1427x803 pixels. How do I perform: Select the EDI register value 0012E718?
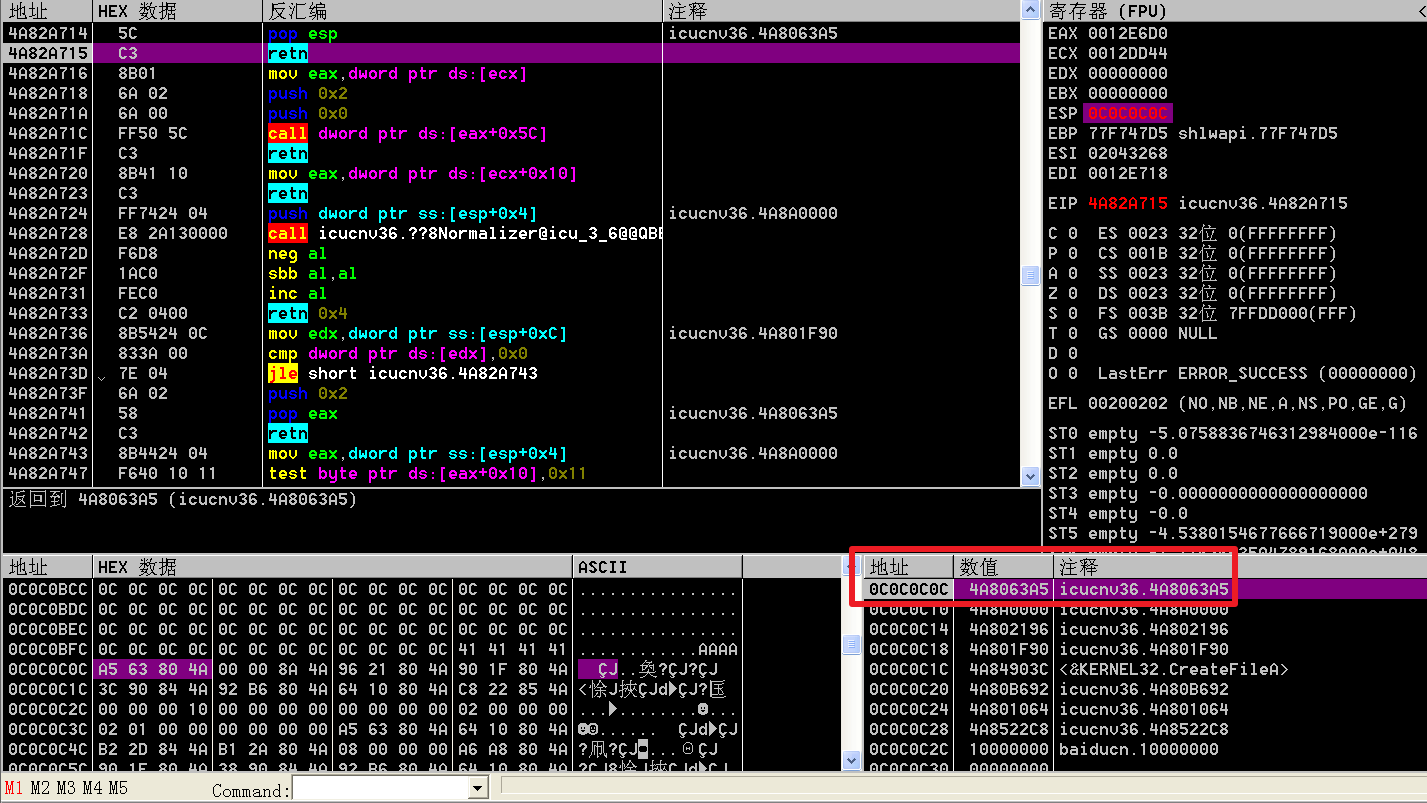(1127, 173)
